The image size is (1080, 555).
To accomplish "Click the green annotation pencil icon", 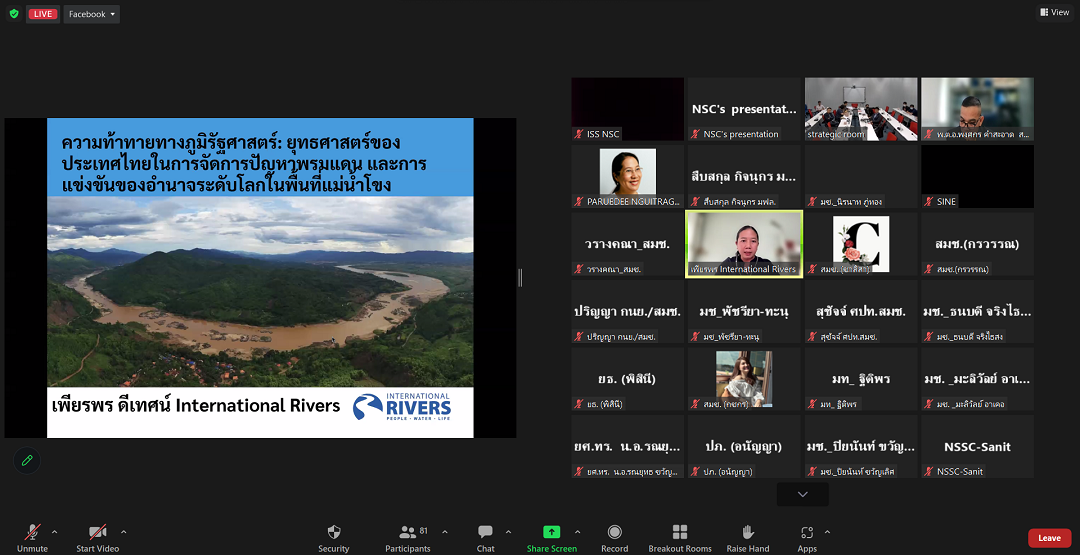I will (27, 460).
